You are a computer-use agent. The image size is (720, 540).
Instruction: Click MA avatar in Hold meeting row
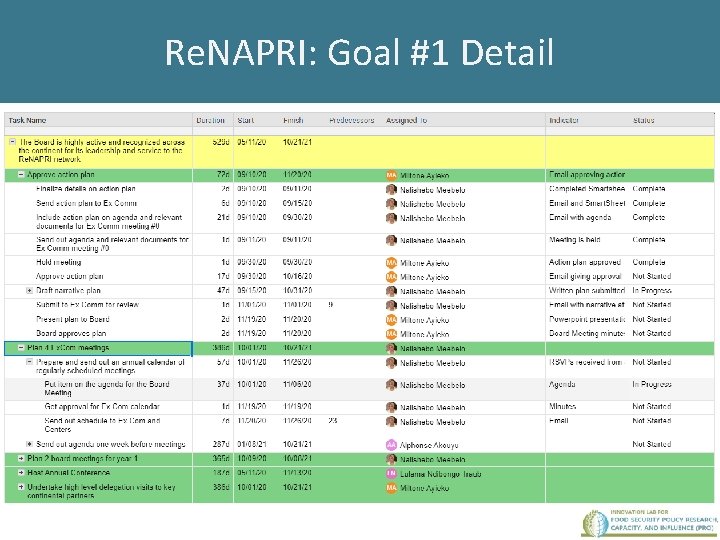point(391,263)
